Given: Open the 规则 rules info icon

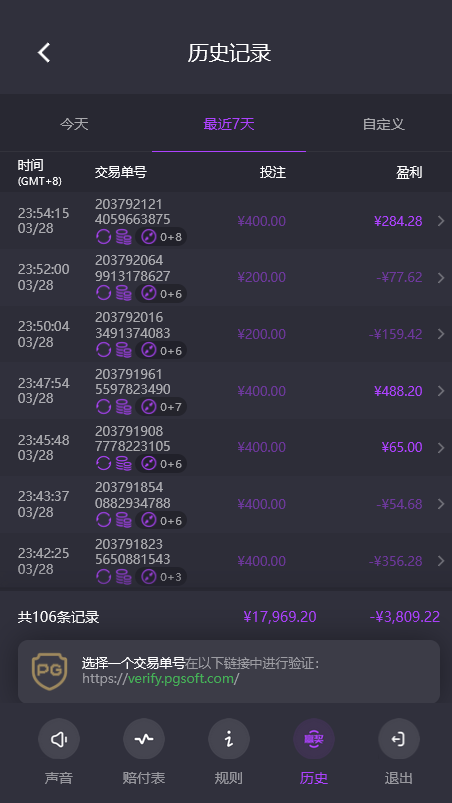Looking at the screenshot, I should [229, 739].
